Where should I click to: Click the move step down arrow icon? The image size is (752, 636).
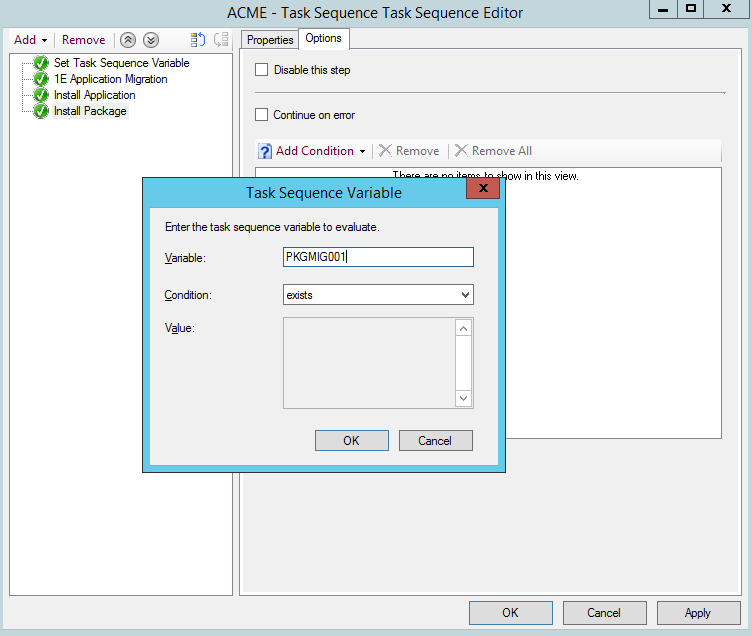150,40
